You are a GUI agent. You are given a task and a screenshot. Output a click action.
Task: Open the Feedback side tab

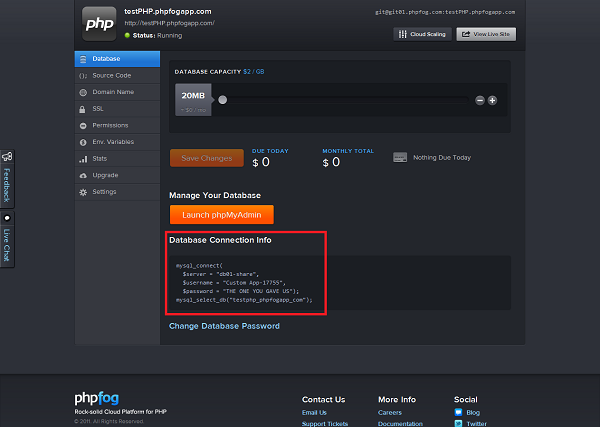[7, 179]
